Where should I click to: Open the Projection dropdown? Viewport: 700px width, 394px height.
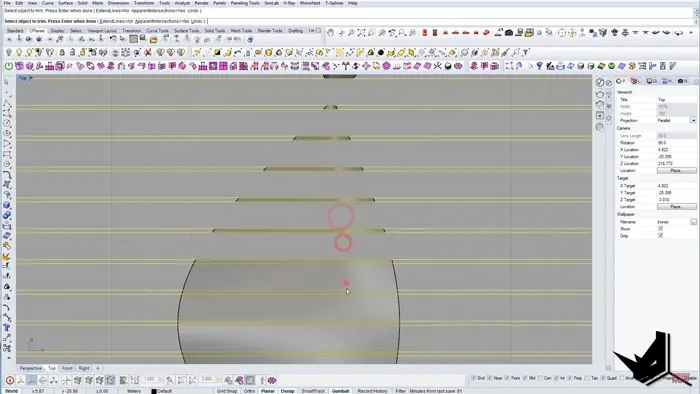(x=693, y=120)
